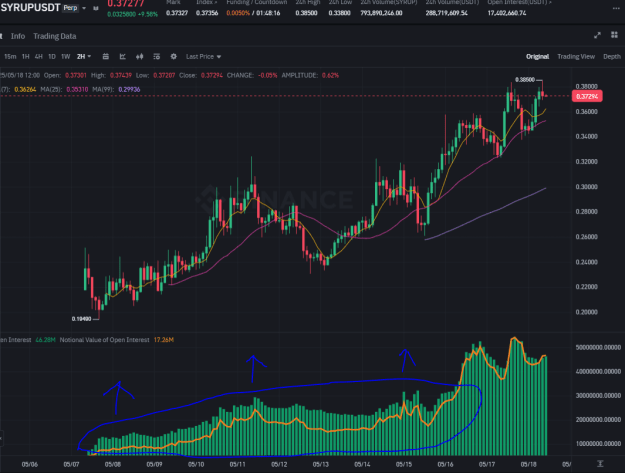The image size is (625, 473).
Task: Select the 1W timeframe
Action: [66, 57]
